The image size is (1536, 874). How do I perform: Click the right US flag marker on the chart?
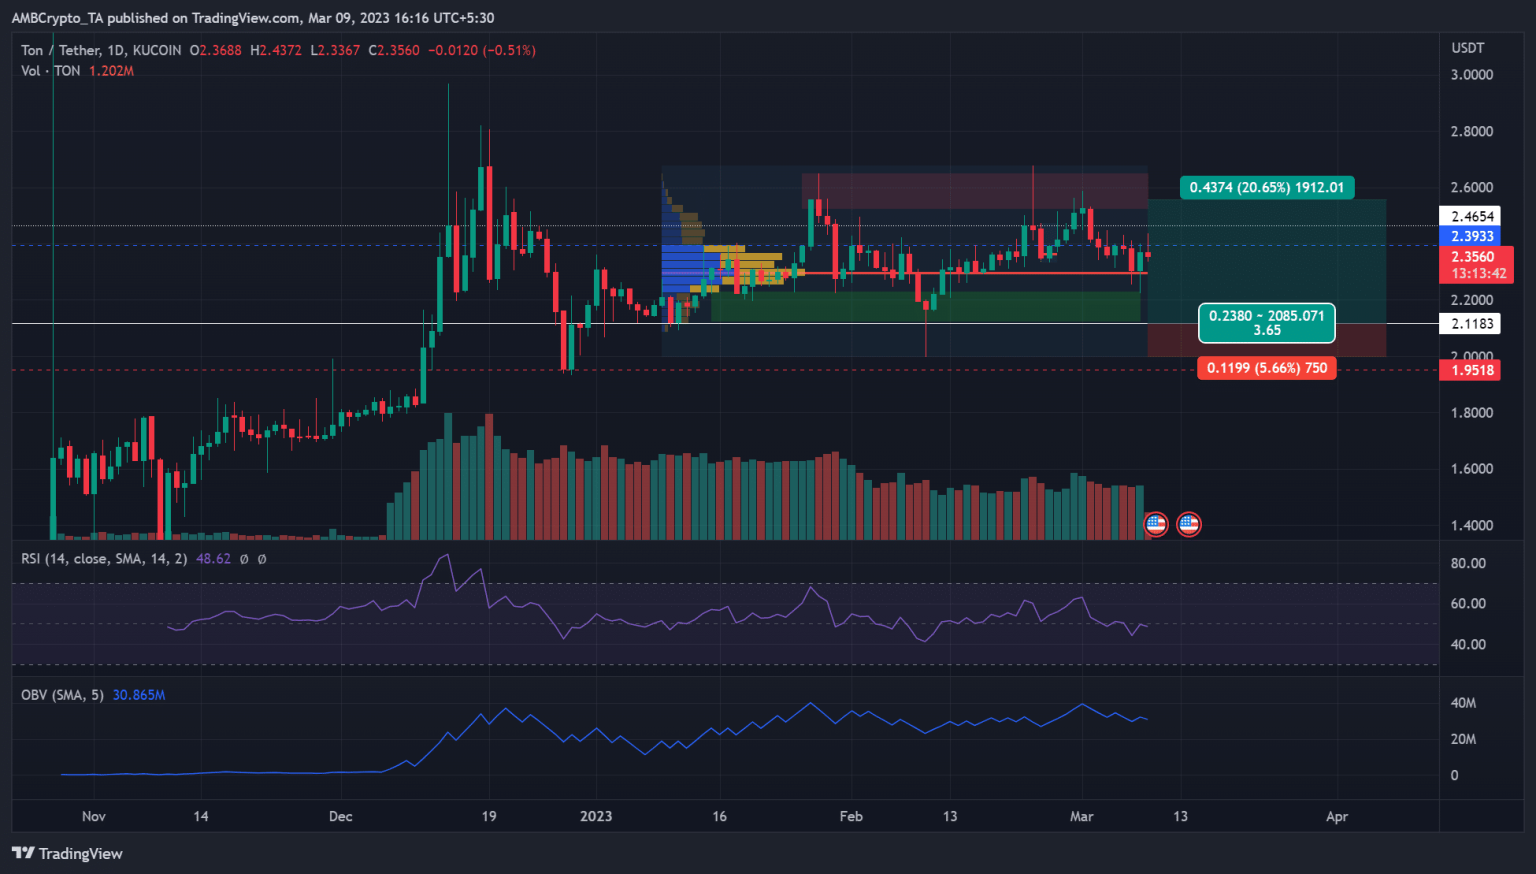[x=1189, y=524]
